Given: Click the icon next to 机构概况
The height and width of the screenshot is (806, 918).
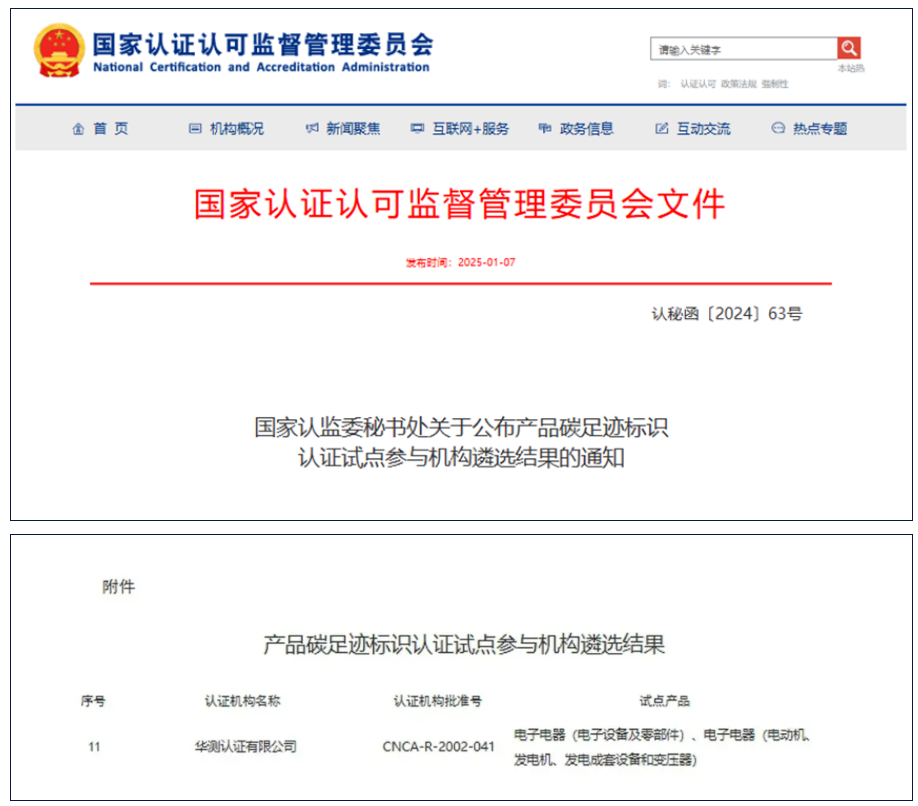Looking at the screenshot, I should click(x=195, y=129).
